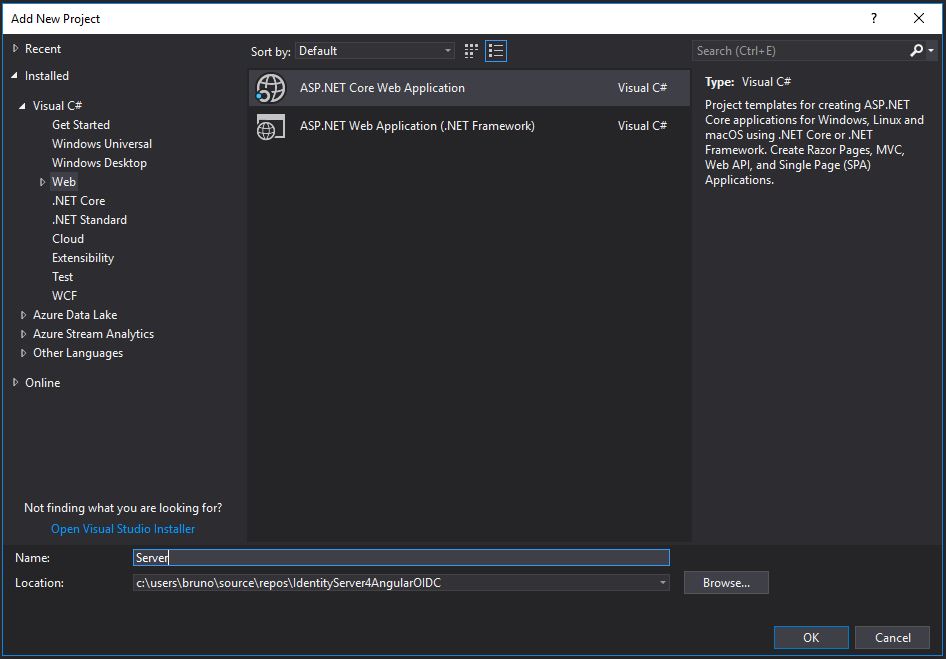Click the Browse button for project location
This screenshot has height=659, width=946.
pyautogui.click(x=726, y=581)
